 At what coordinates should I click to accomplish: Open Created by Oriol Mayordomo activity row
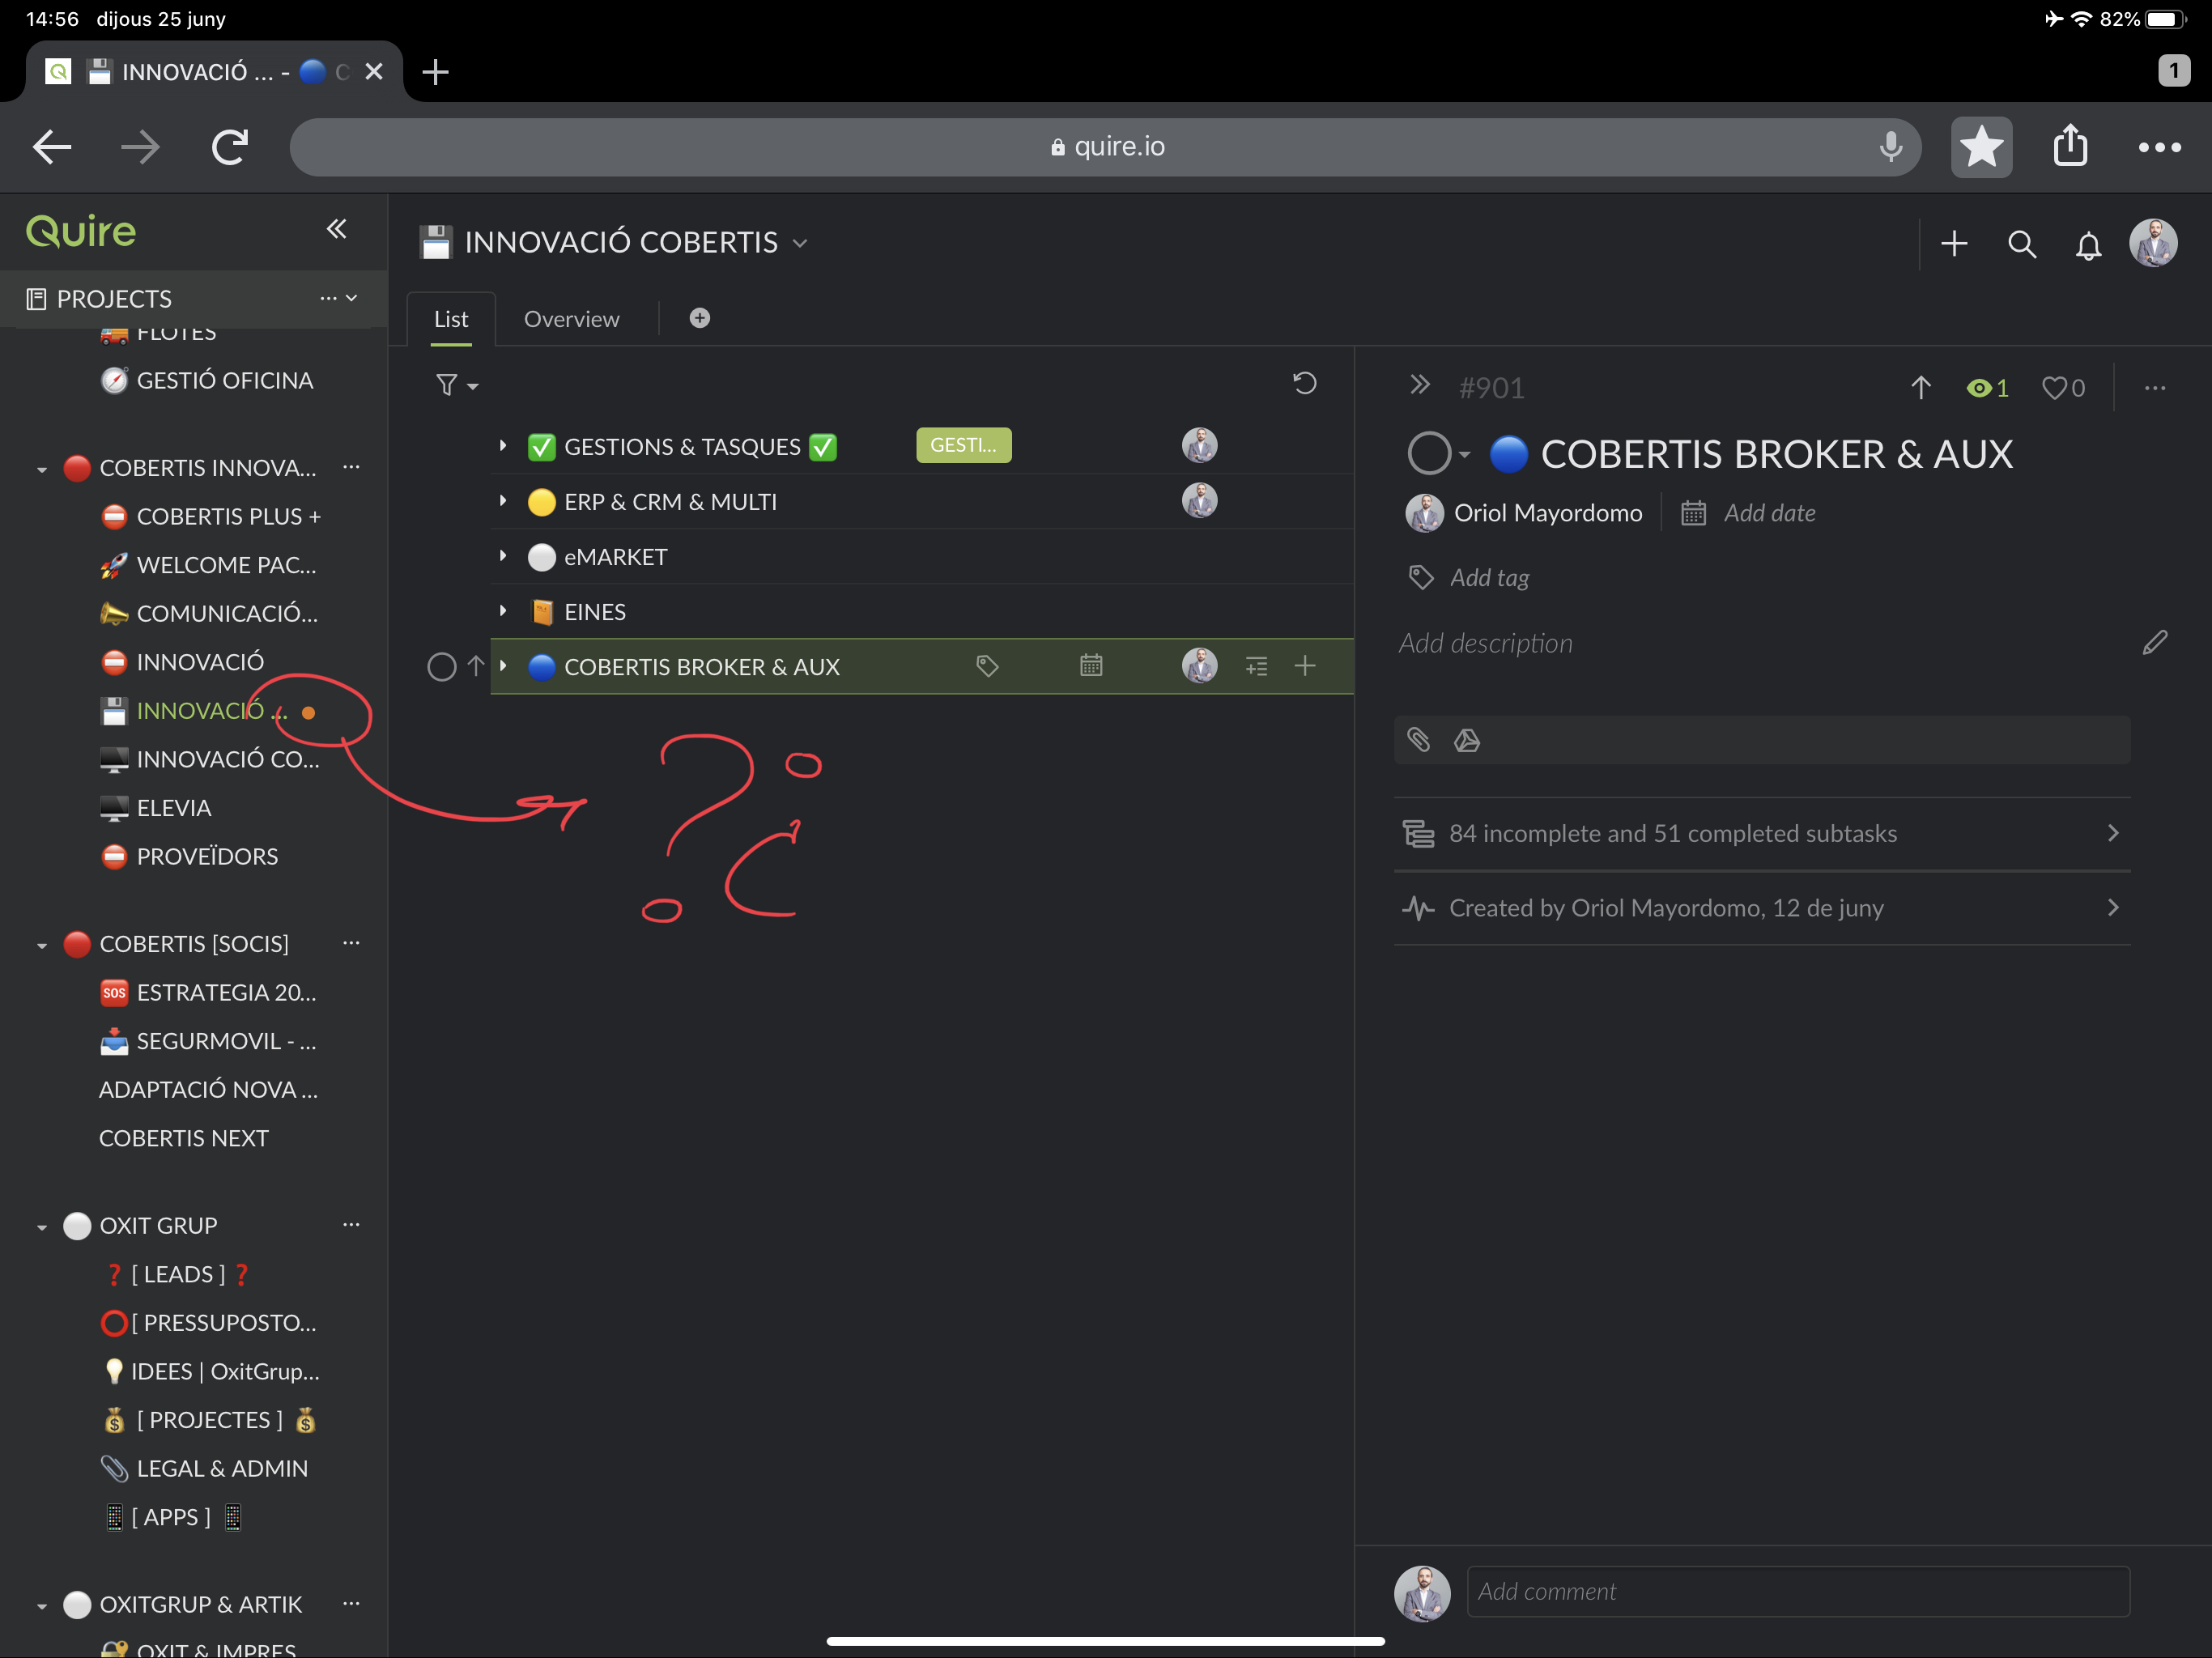[x=1762, y=908]
